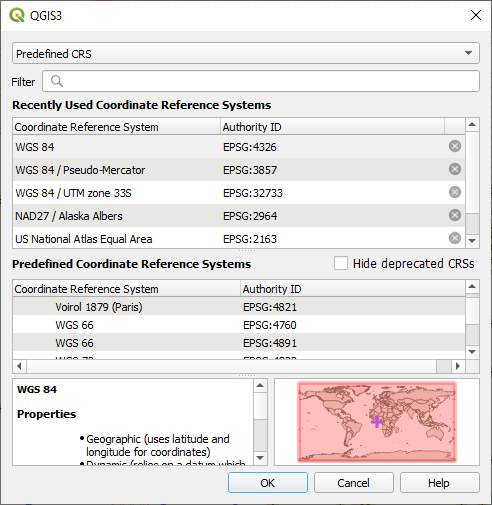Open the Predefined CRS dropdown

(x=246, y=53)
